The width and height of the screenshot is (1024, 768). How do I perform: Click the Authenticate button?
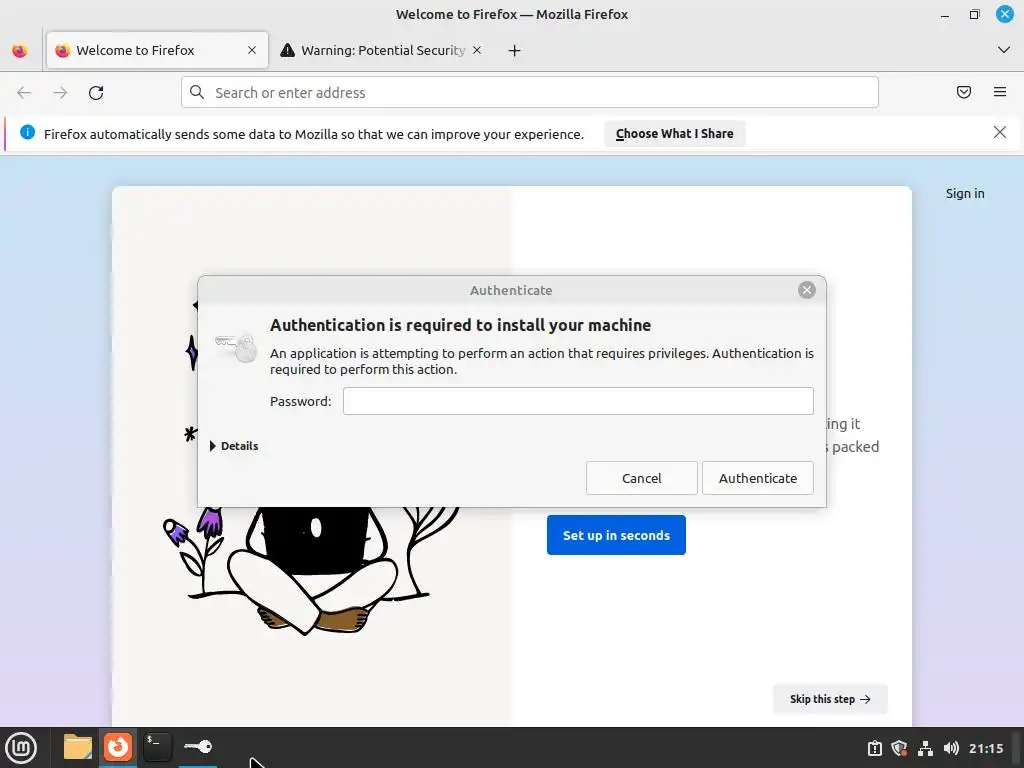(758, 478)
